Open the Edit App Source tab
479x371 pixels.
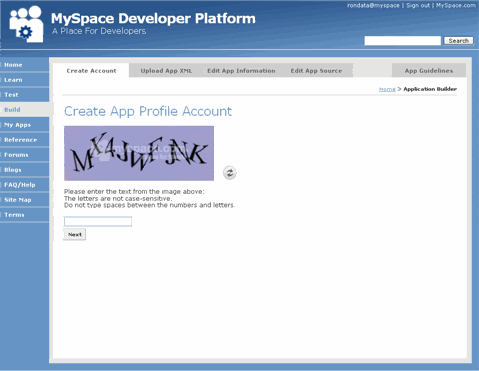click(x=316, y=71)
